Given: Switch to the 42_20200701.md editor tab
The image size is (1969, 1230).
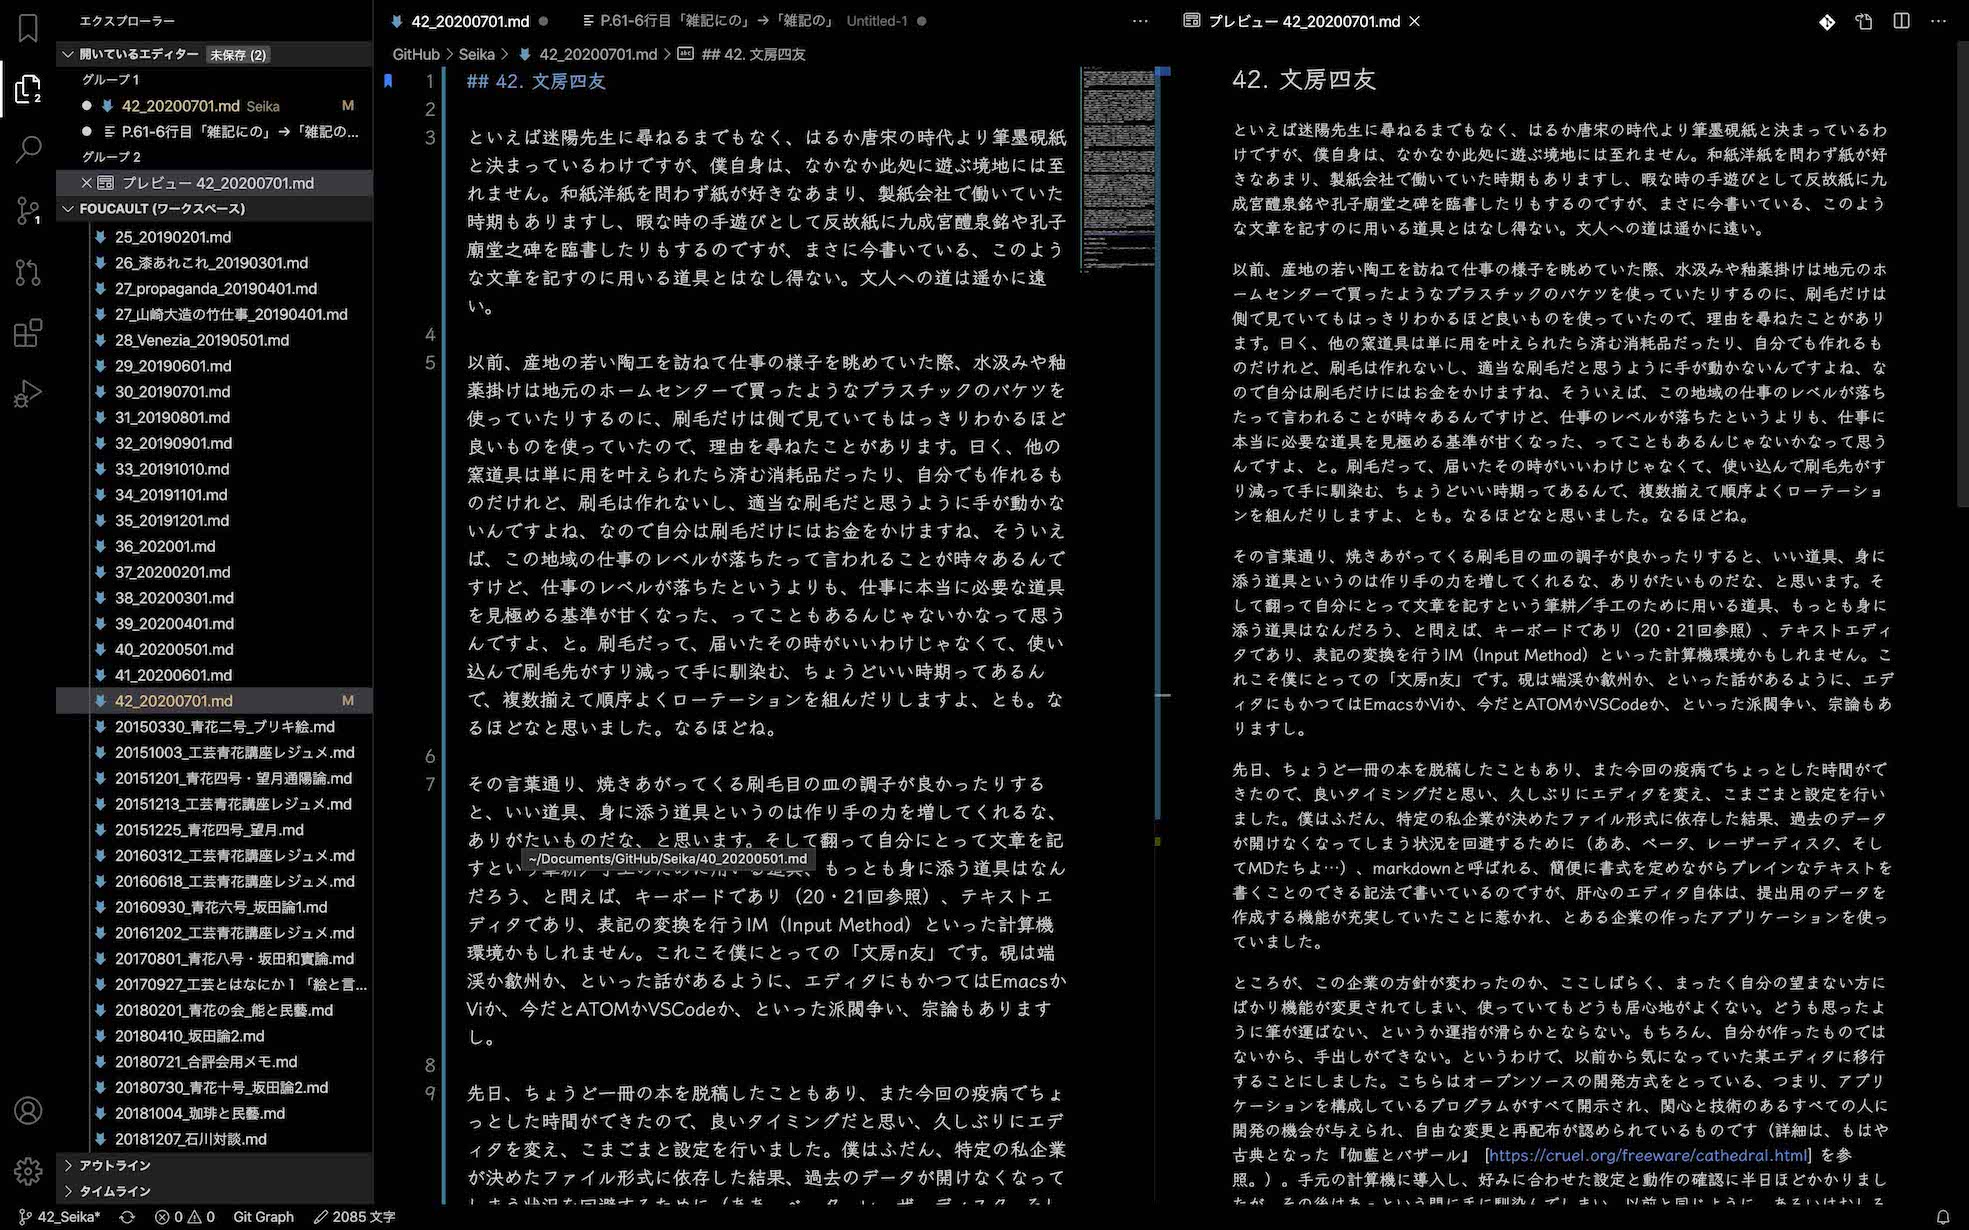Looking at the screenshot, I should [469, 21].
